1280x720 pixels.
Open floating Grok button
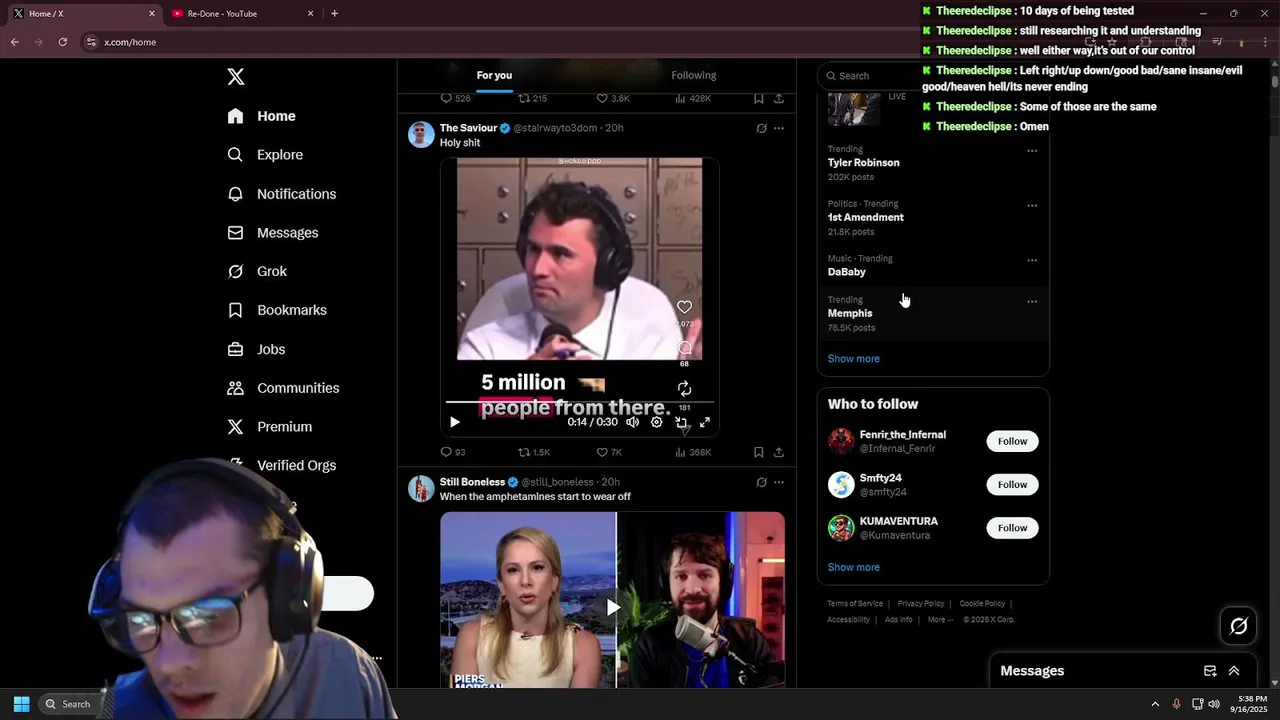click(x=1239, y=626)
